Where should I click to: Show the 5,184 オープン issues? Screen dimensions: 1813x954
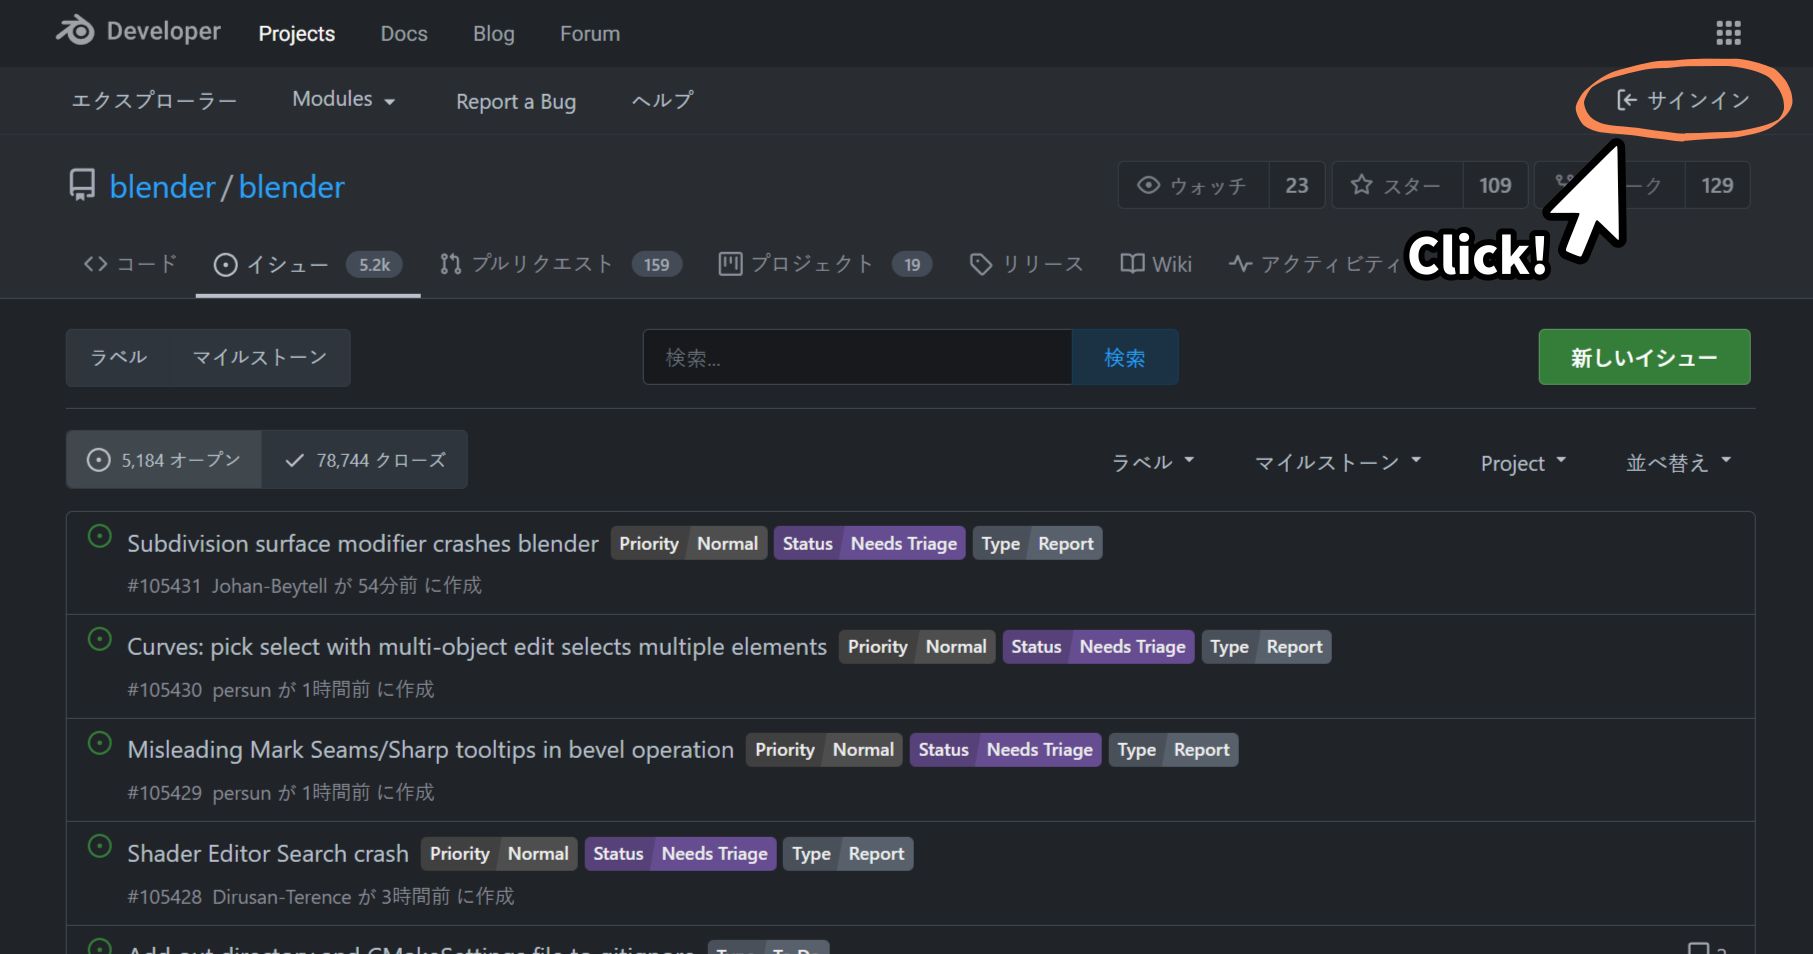coord(164,460)
